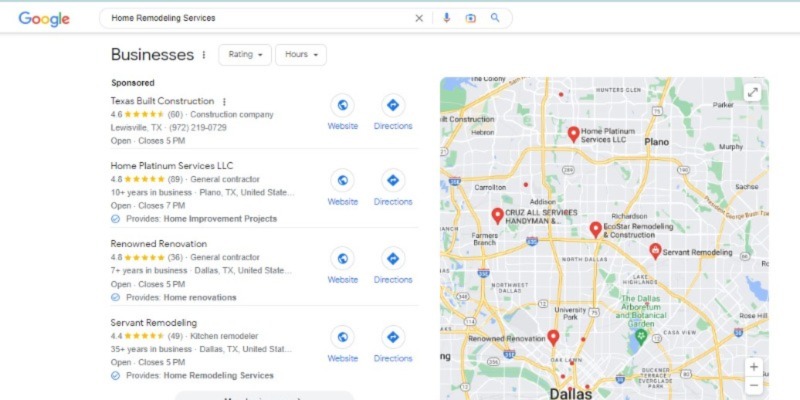This screenshot has width=800, height=400.
Task: Open Texas Built Construction listing title
Action: (x=162, y=101)
